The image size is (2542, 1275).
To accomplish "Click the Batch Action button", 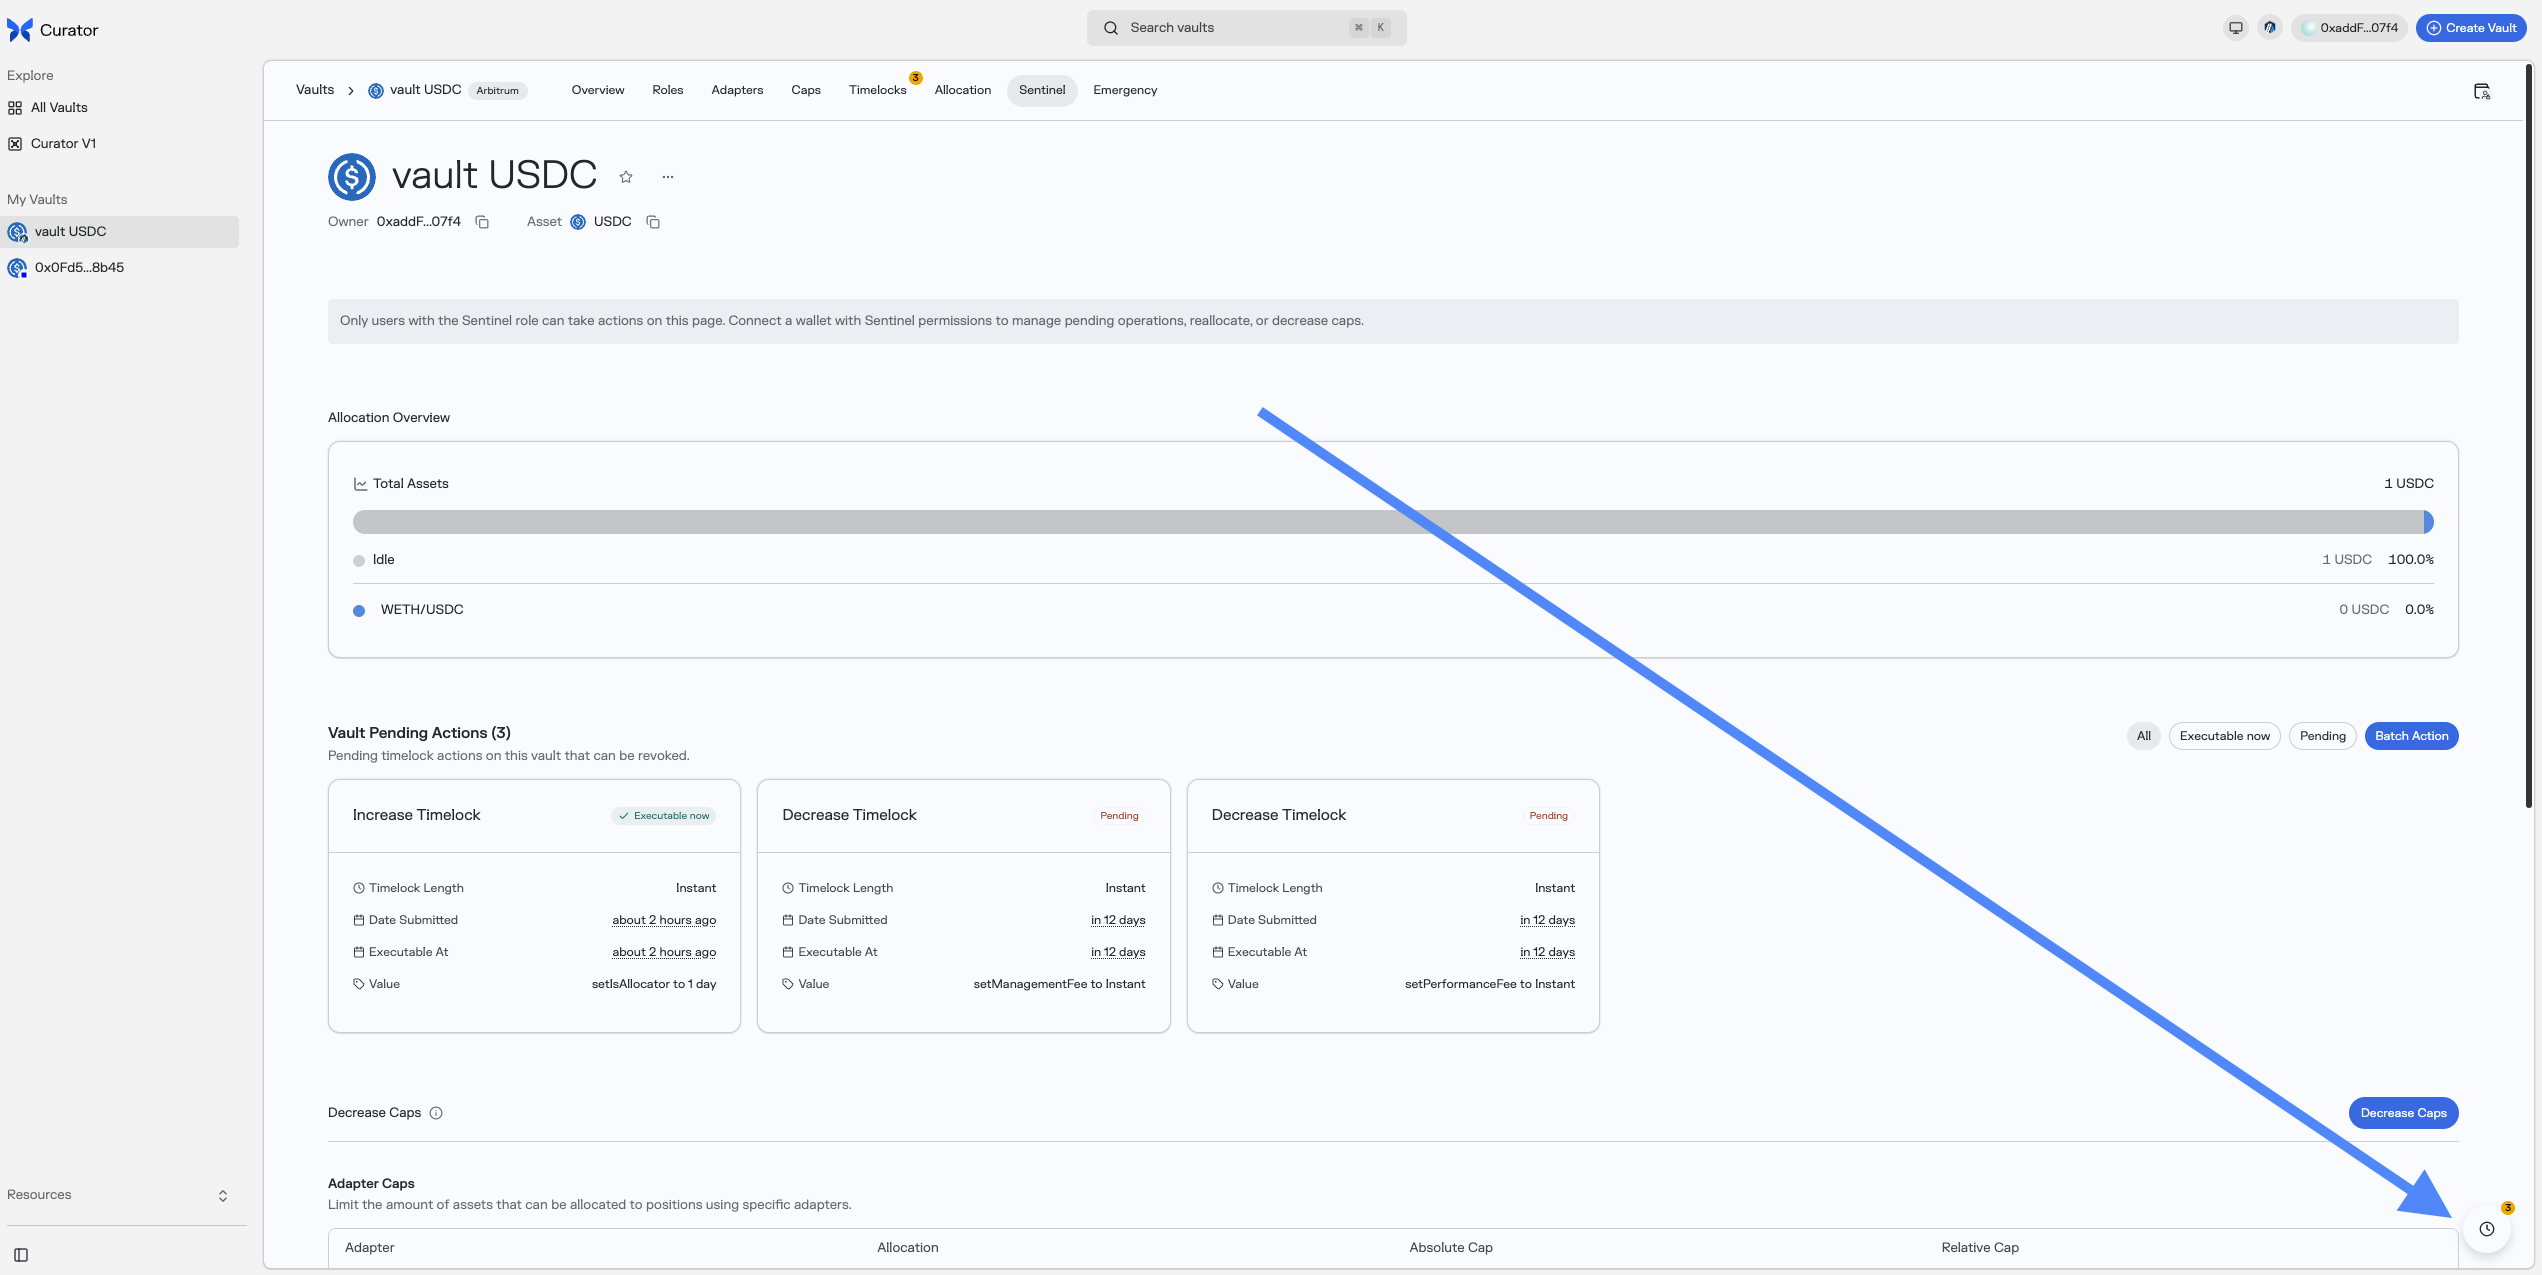I will point(2412,736).
